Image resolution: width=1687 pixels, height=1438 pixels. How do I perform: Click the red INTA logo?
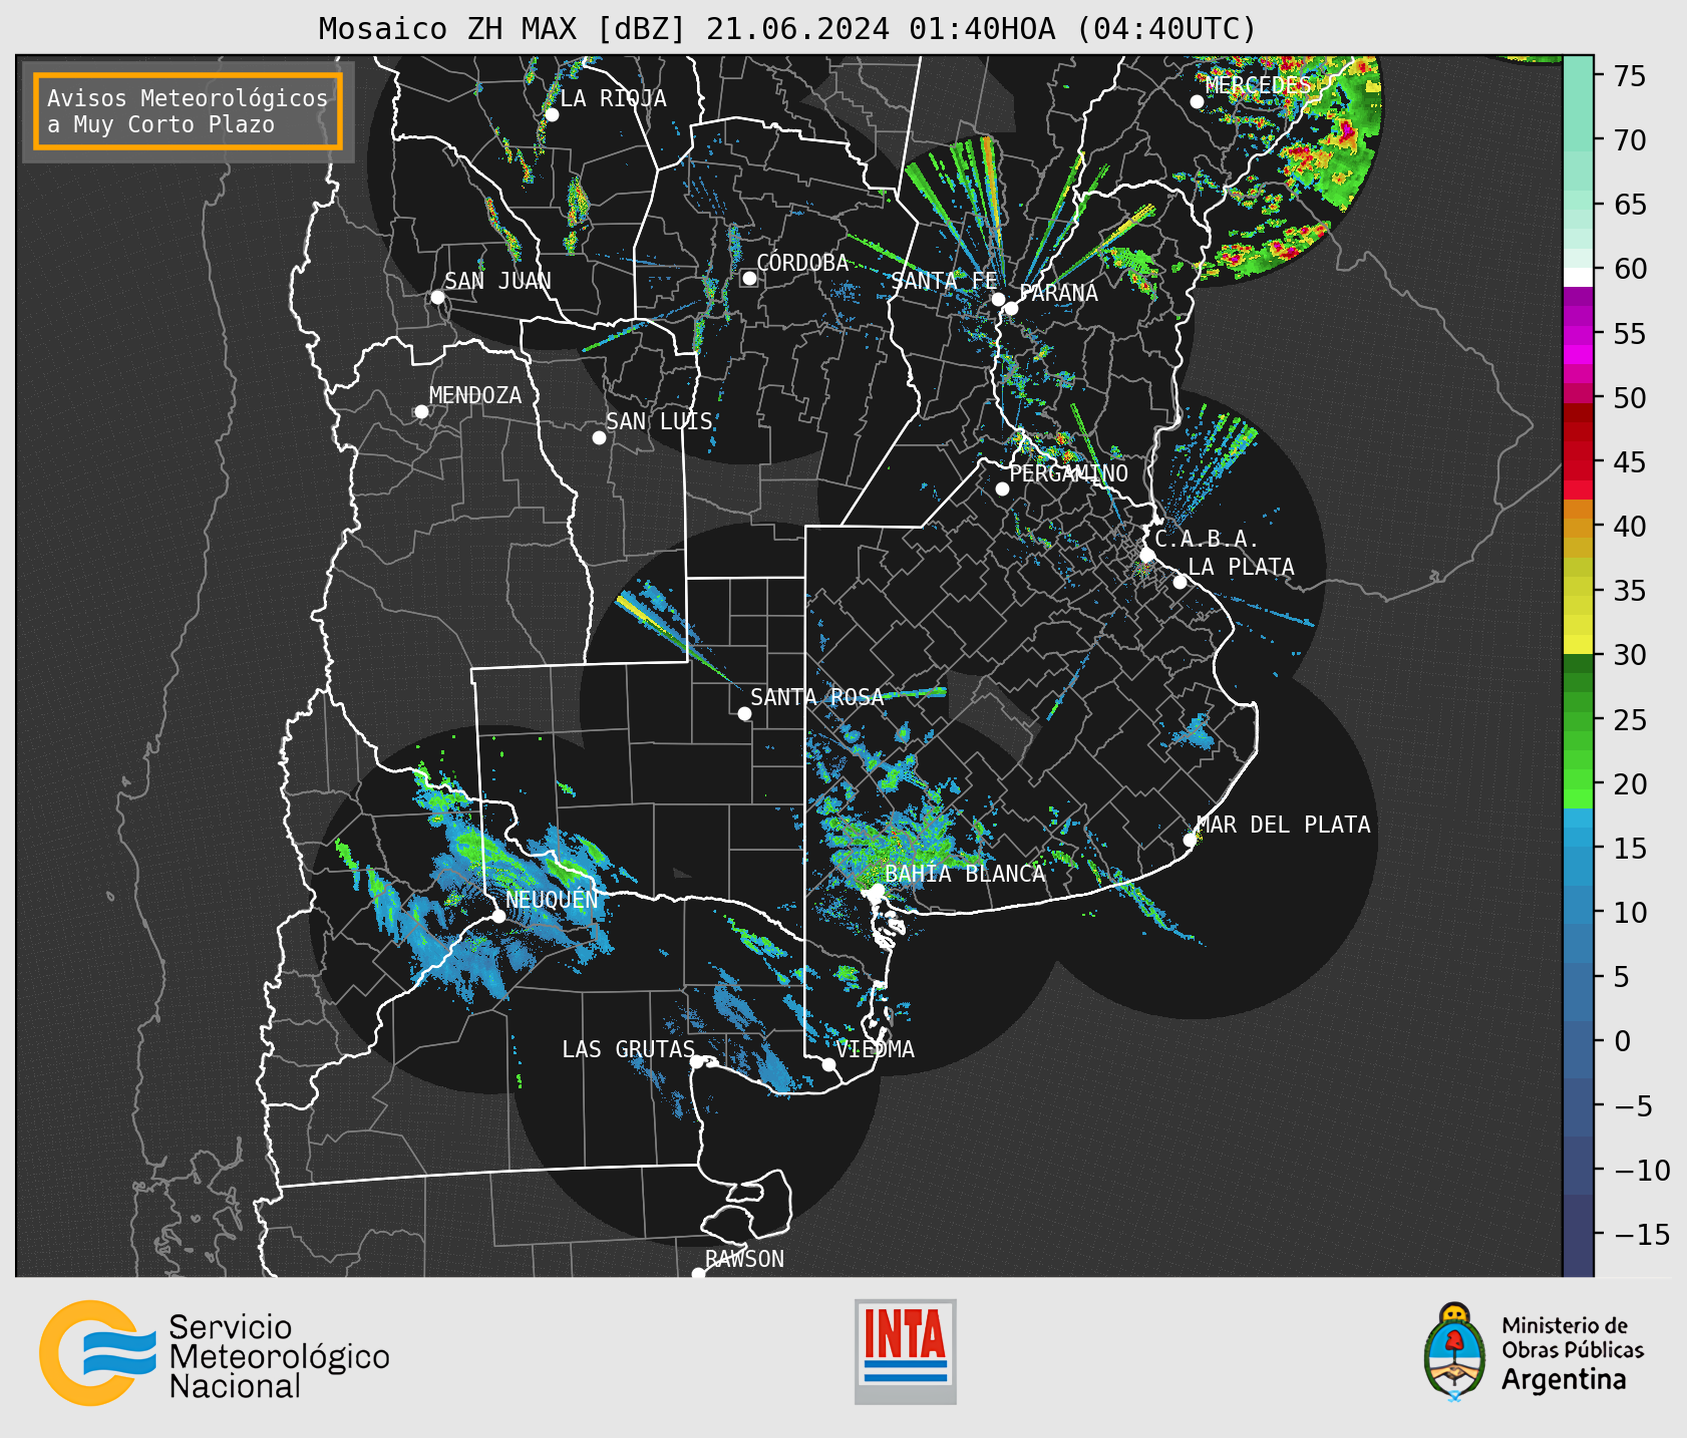905,1351
